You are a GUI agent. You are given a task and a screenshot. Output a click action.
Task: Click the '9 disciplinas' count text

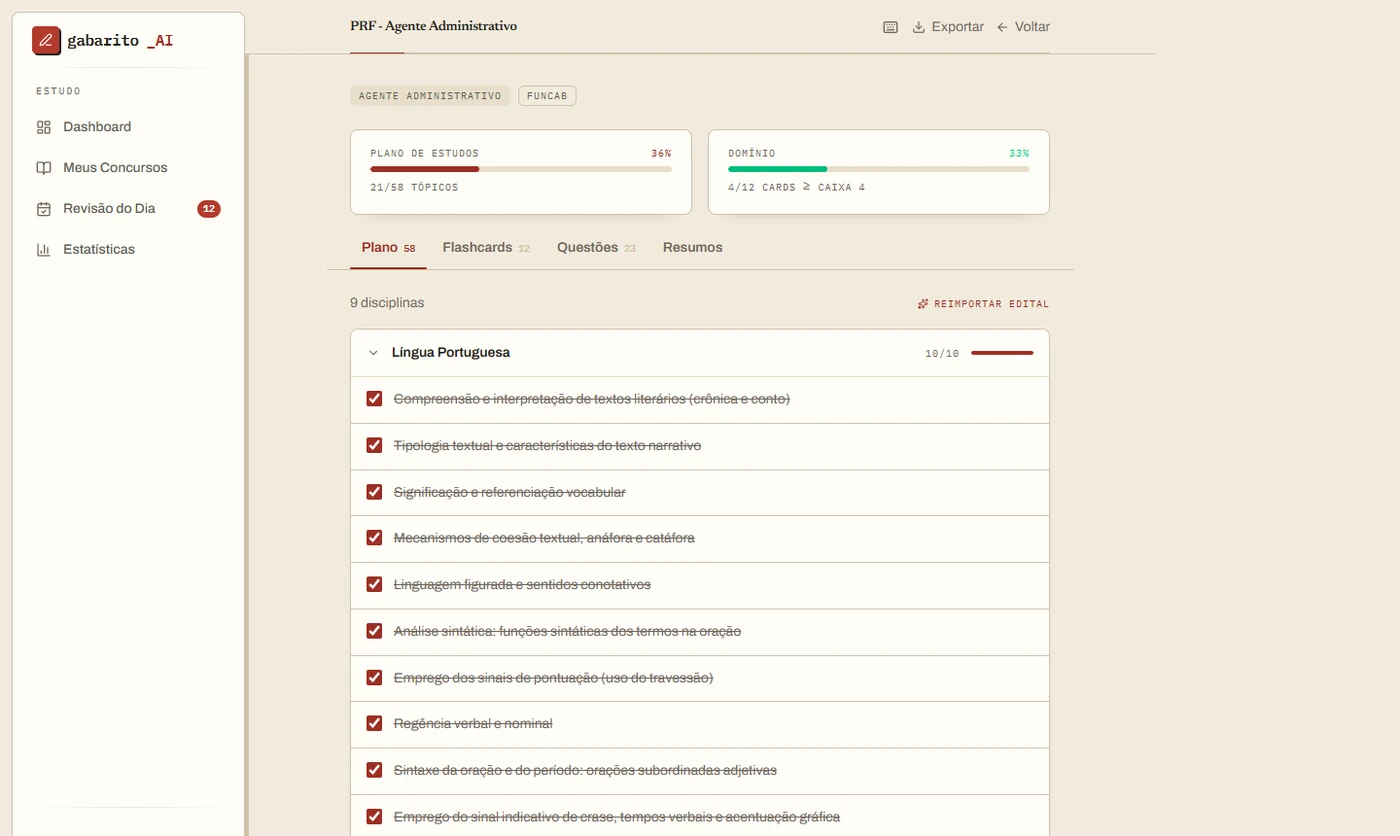point(387,303)
